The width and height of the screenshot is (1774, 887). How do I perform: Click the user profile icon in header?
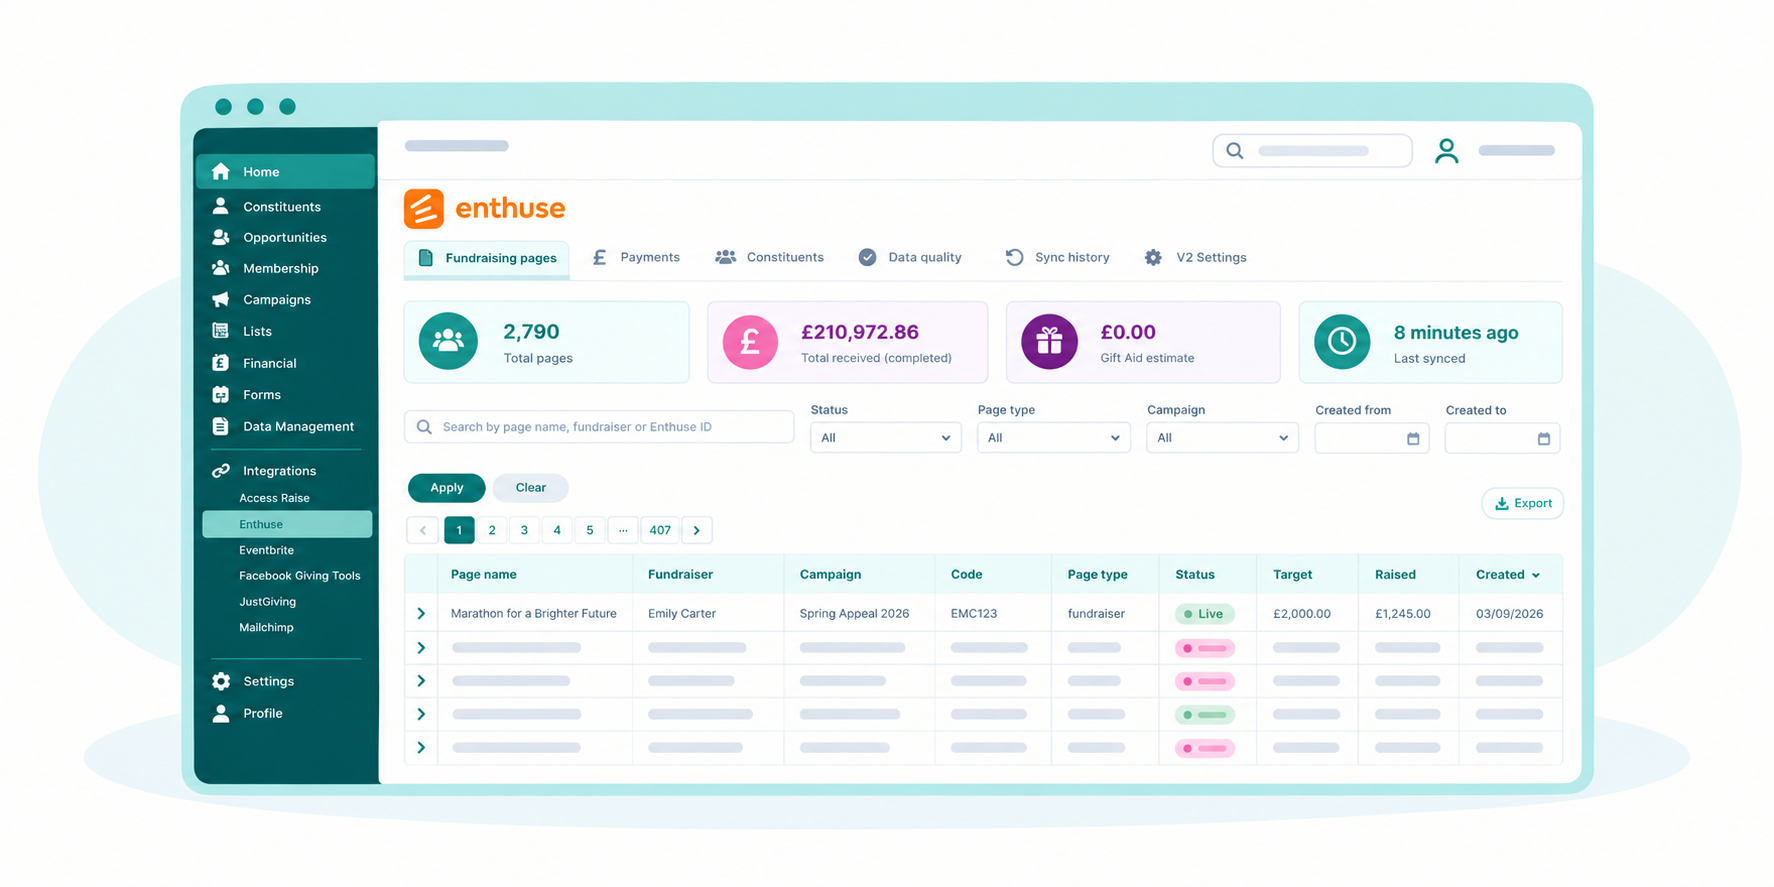[1446, 151]
